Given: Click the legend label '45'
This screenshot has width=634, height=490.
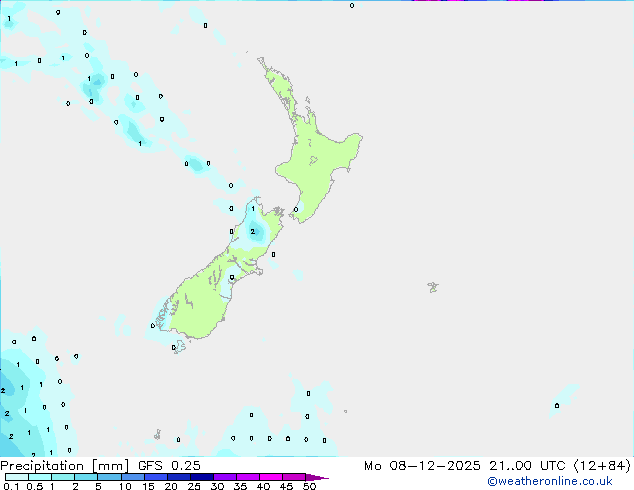Looking at the screenshot, I should coord(286,486).
